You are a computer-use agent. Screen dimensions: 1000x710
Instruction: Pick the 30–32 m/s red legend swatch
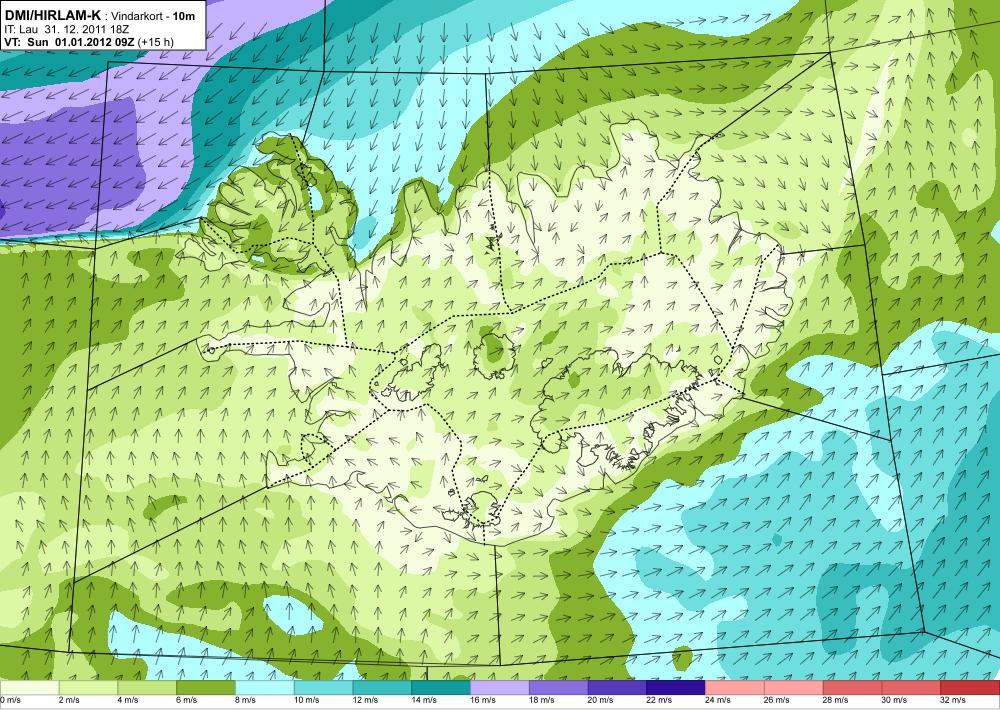(910, 688)
